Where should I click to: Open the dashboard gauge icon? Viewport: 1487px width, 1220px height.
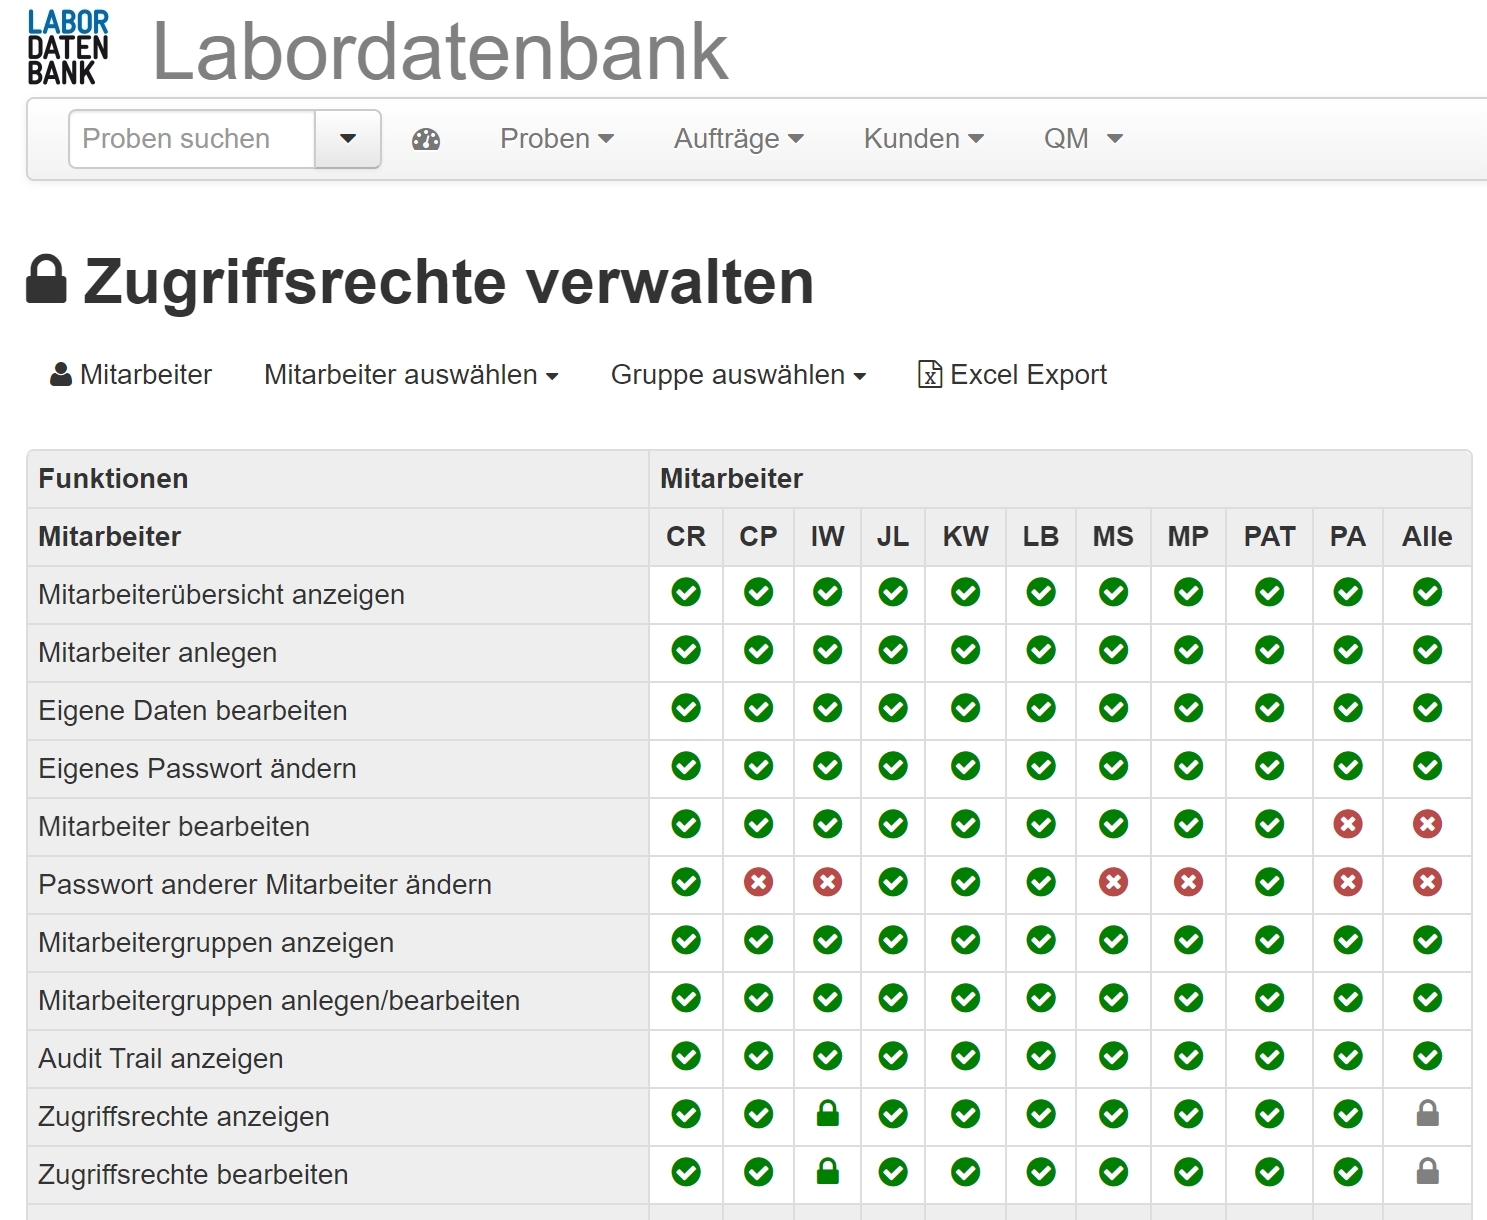(426, 139)
